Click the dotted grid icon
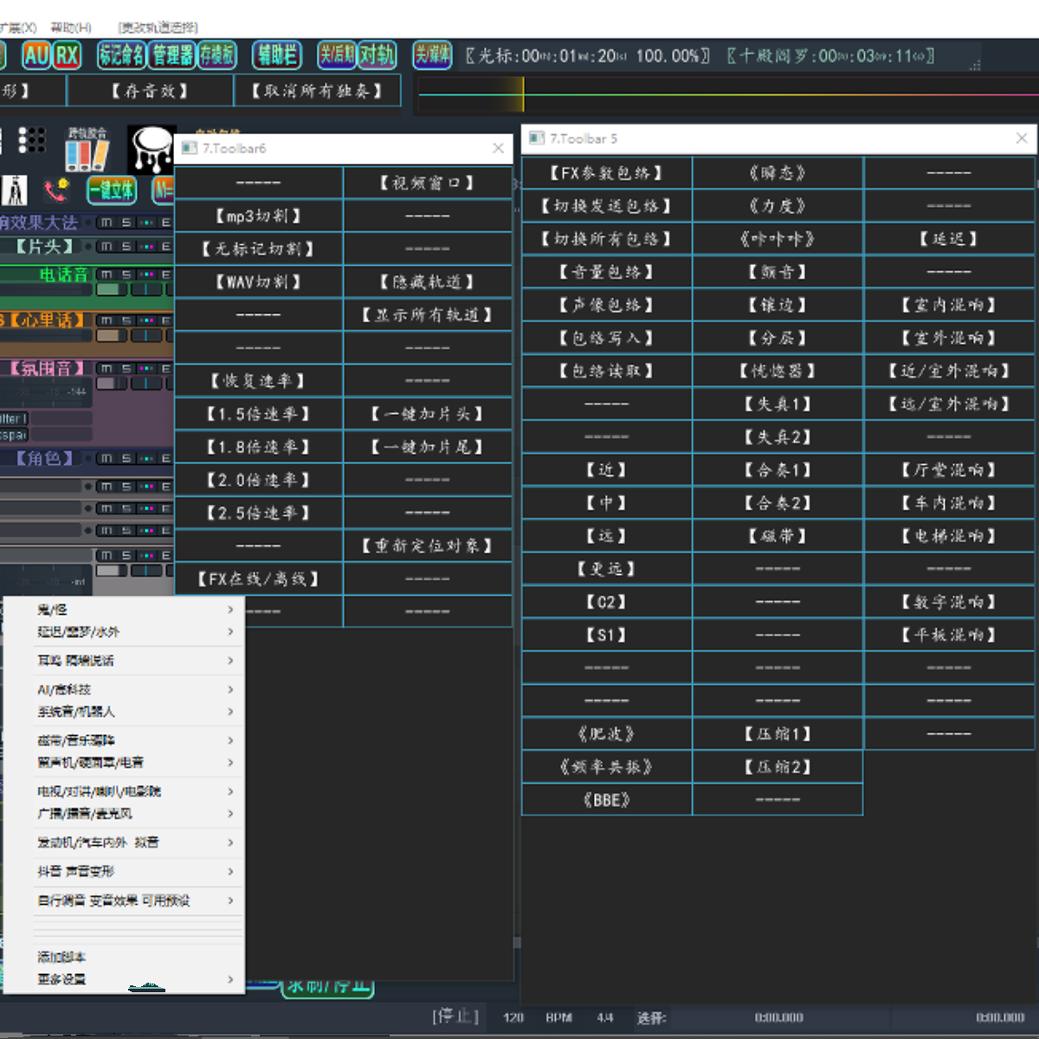 tap(31, 140)
